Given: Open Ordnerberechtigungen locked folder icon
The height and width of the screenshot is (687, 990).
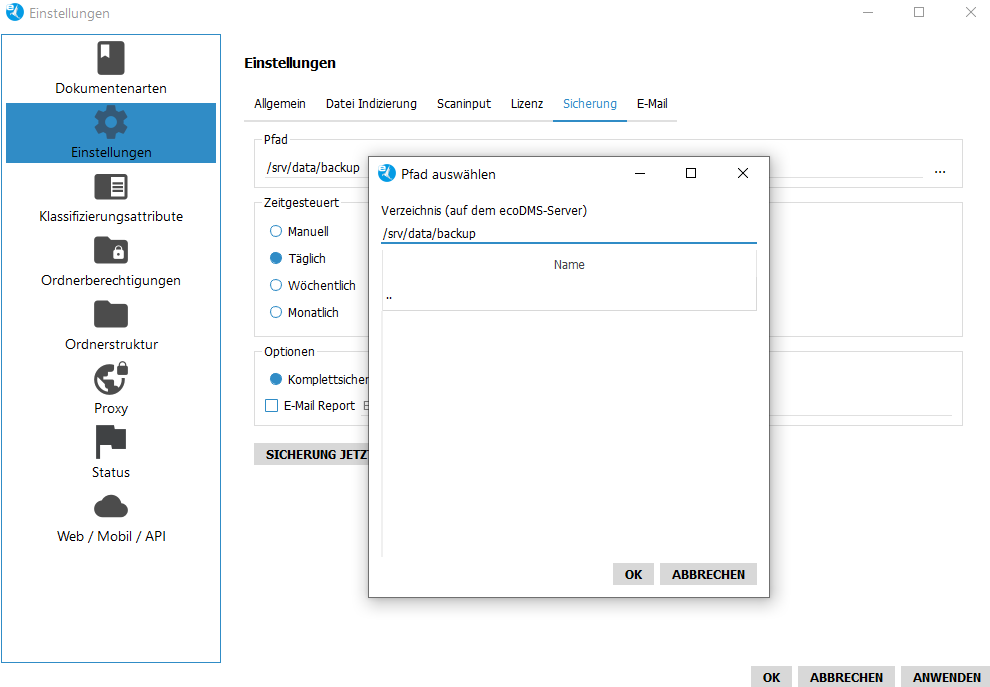Looking at the screenshot, I should (x=111, y=250).
